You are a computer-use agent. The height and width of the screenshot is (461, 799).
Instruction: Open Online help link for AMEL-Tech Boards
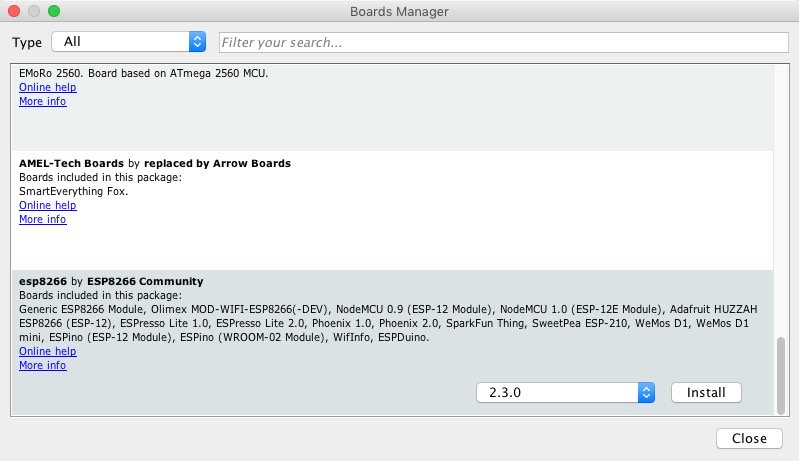[x=48, y=205]
